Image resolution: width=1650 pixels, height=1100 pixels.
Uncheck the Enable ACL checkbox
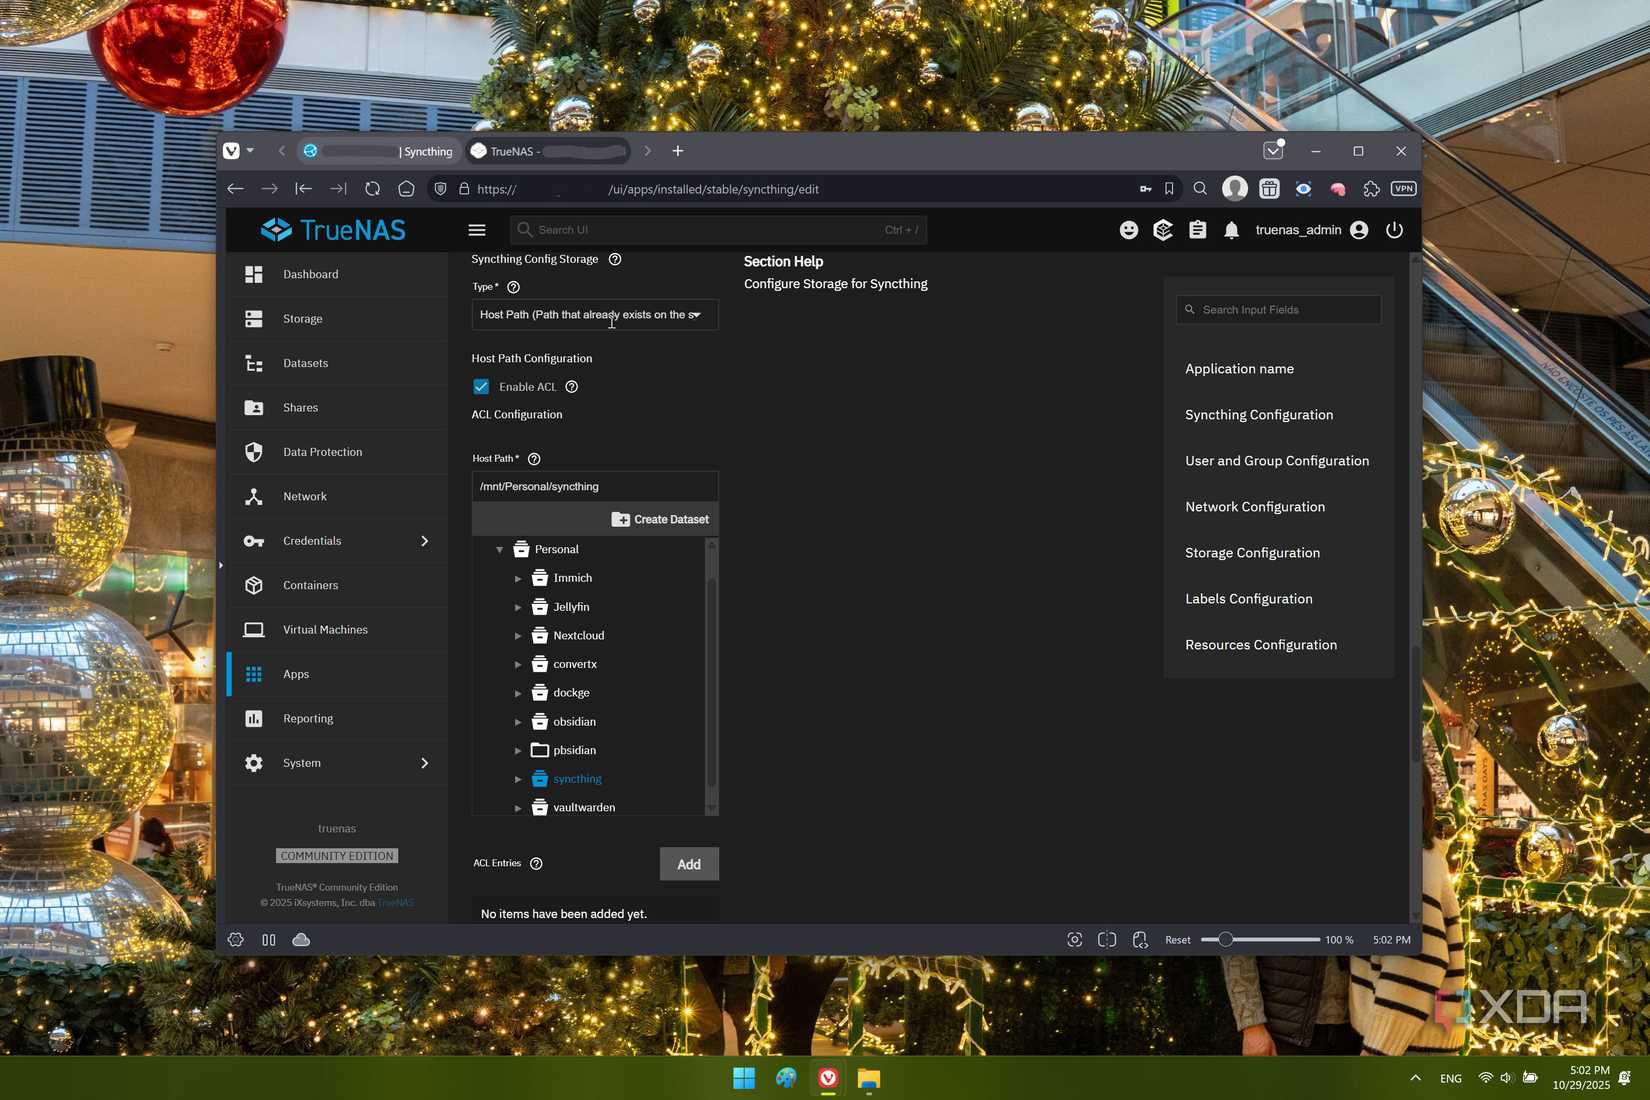pyautogui.click(x=481, y=386)
